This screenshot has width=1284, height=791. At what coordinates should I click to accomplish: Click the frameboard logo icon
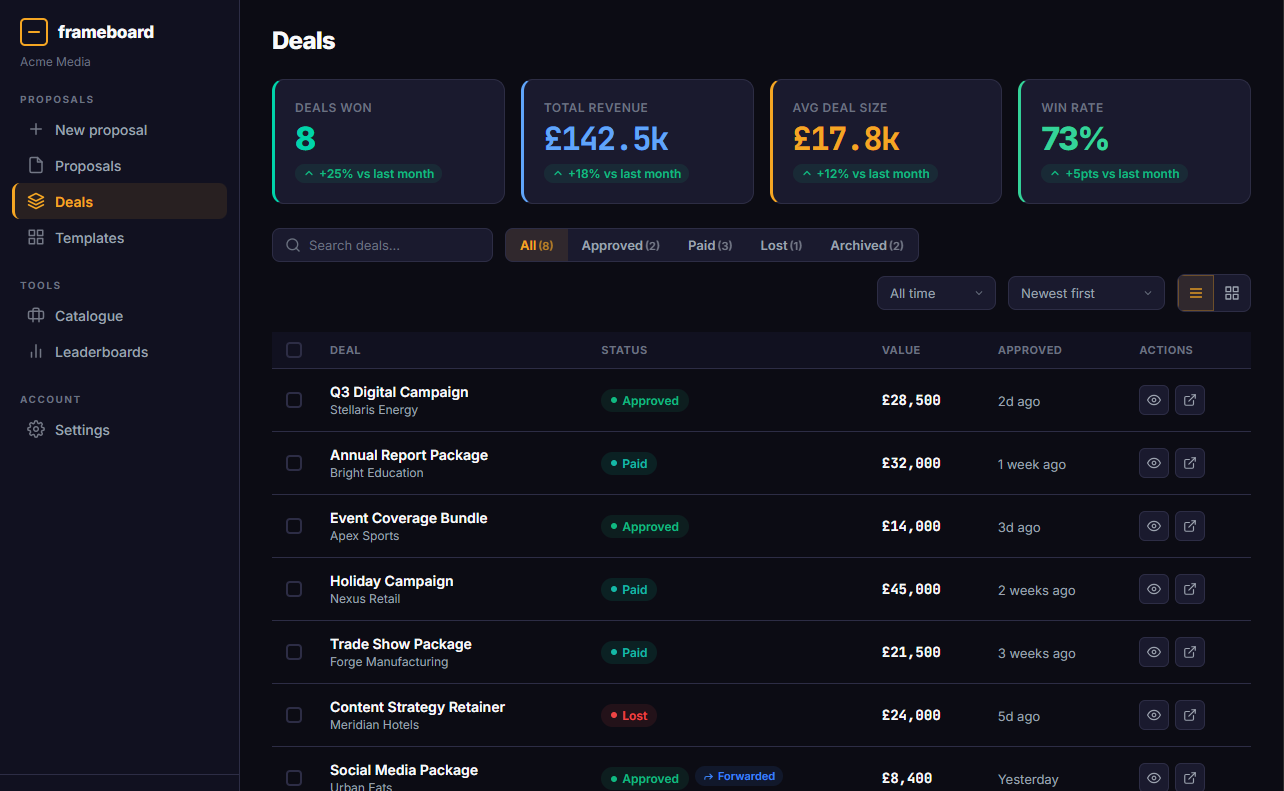tap(34, 32)
